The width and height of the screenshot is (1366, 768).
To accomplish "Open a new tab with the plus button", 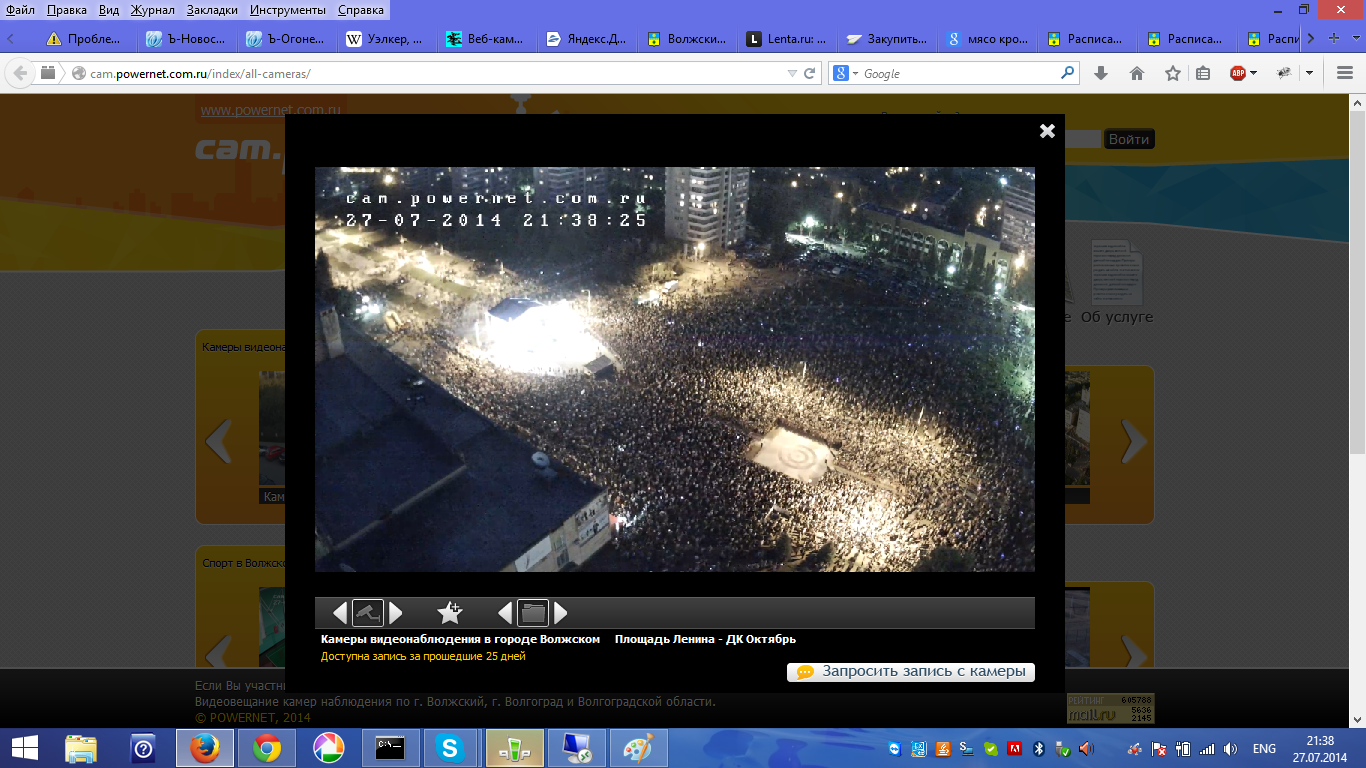I will point(1333,39).
